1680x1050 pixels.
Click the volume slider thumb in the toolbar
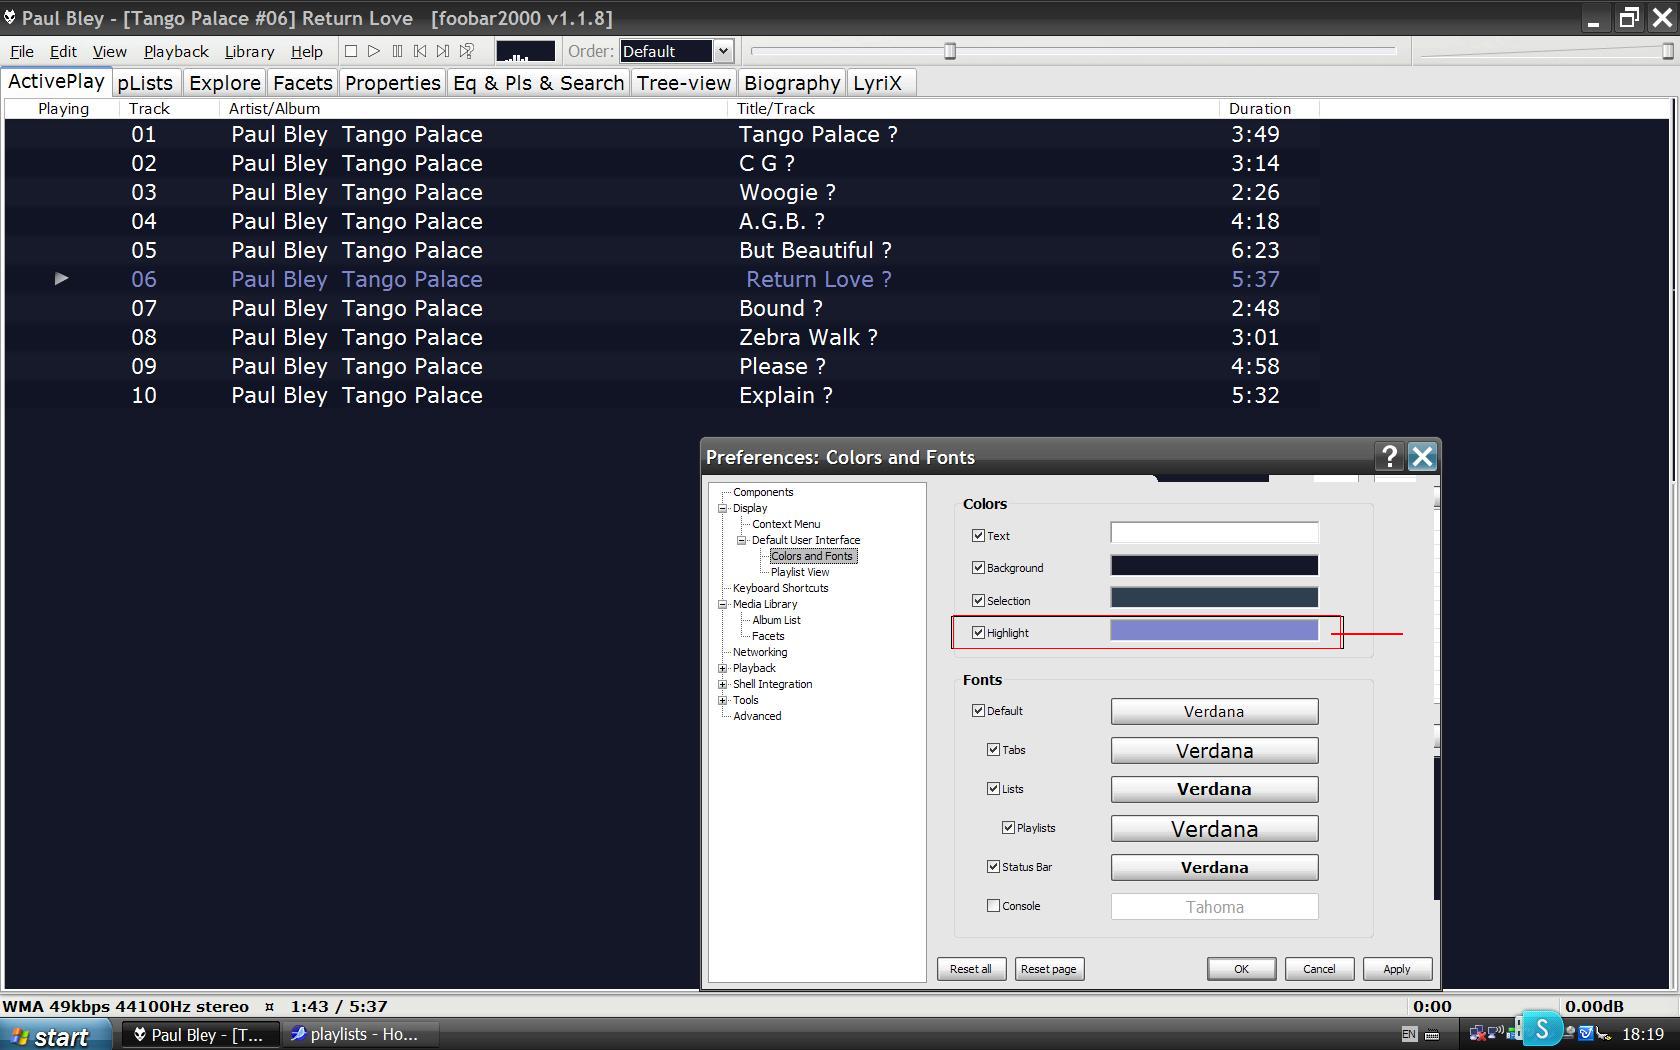click(x=1667, y=51)
